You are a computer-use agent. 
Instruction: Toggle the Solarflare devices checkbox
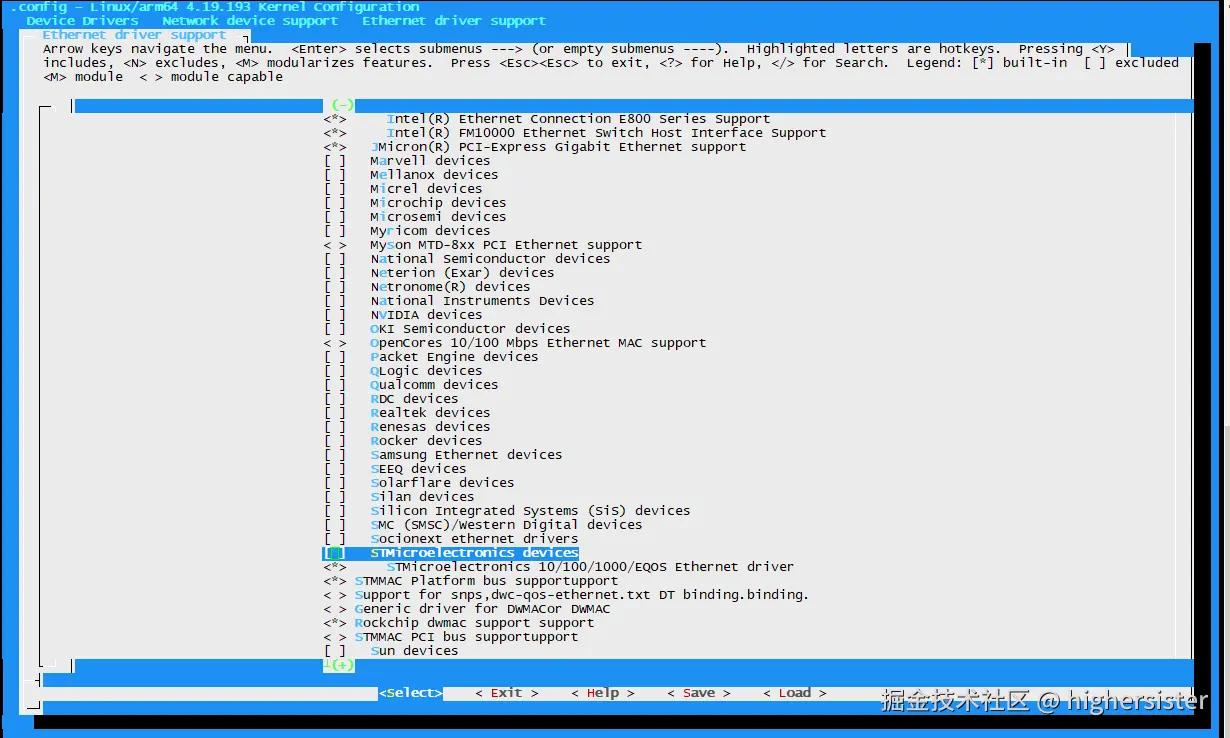(335, 482)
